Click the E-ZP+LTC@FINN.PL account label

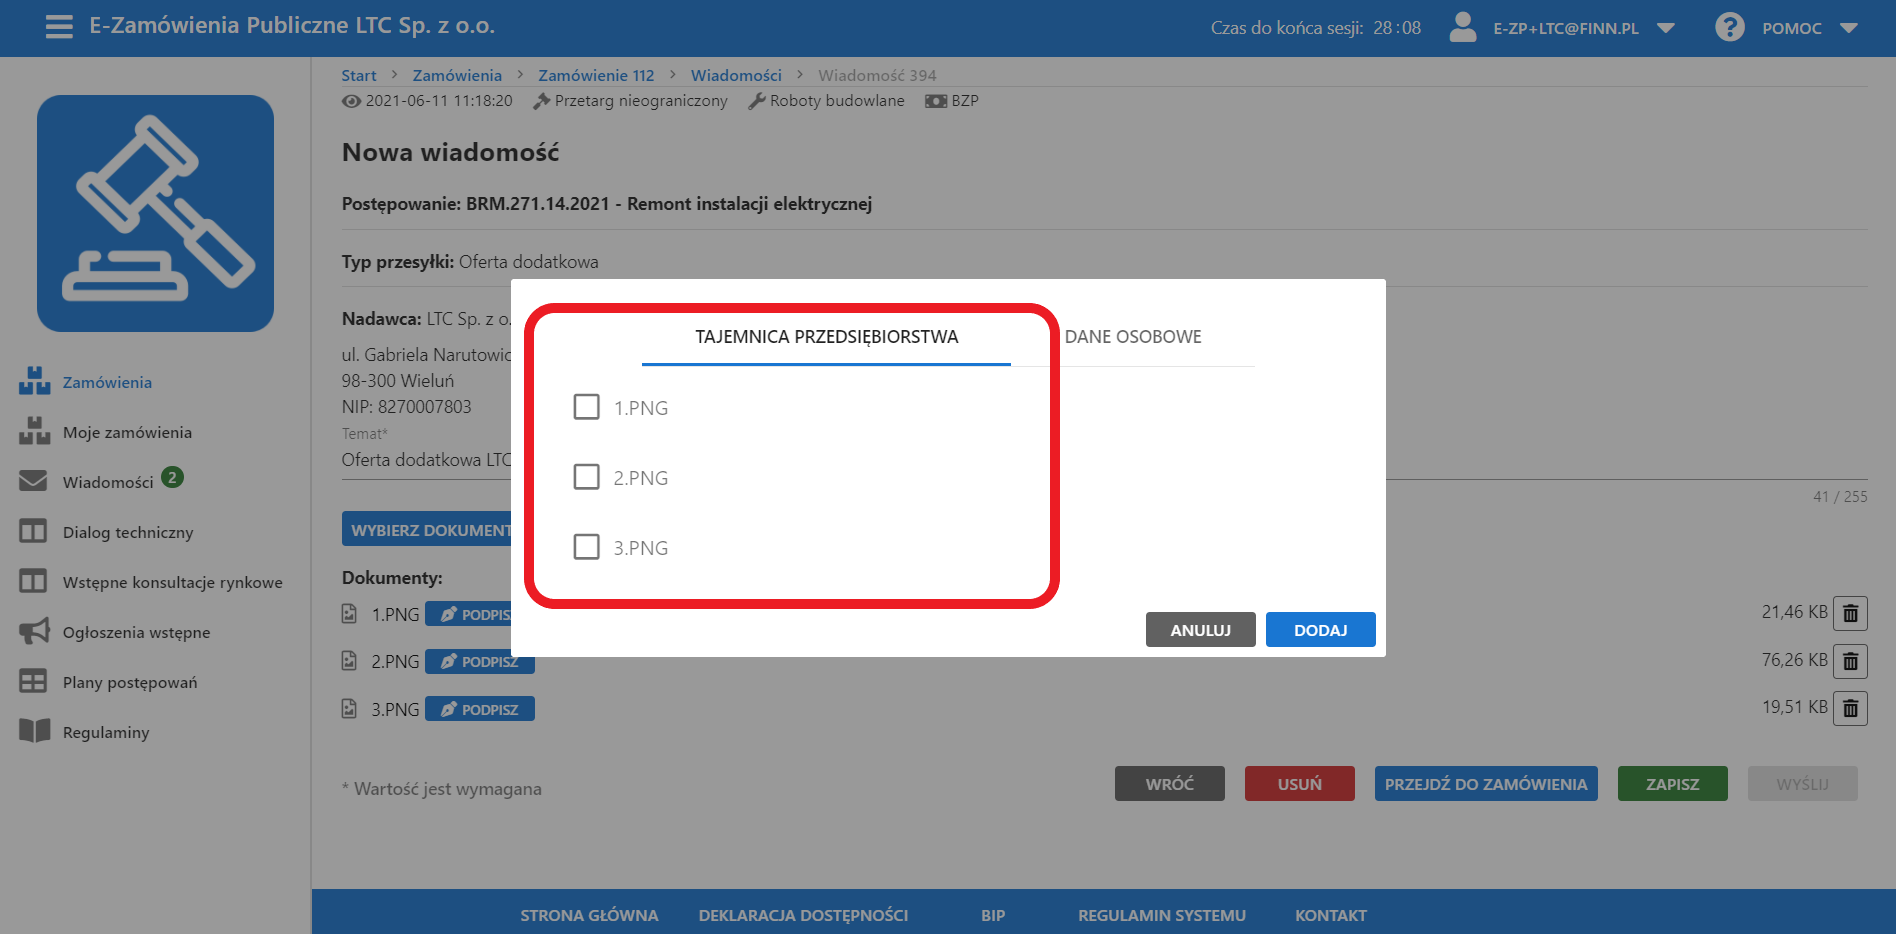[x=1566, y=28]
